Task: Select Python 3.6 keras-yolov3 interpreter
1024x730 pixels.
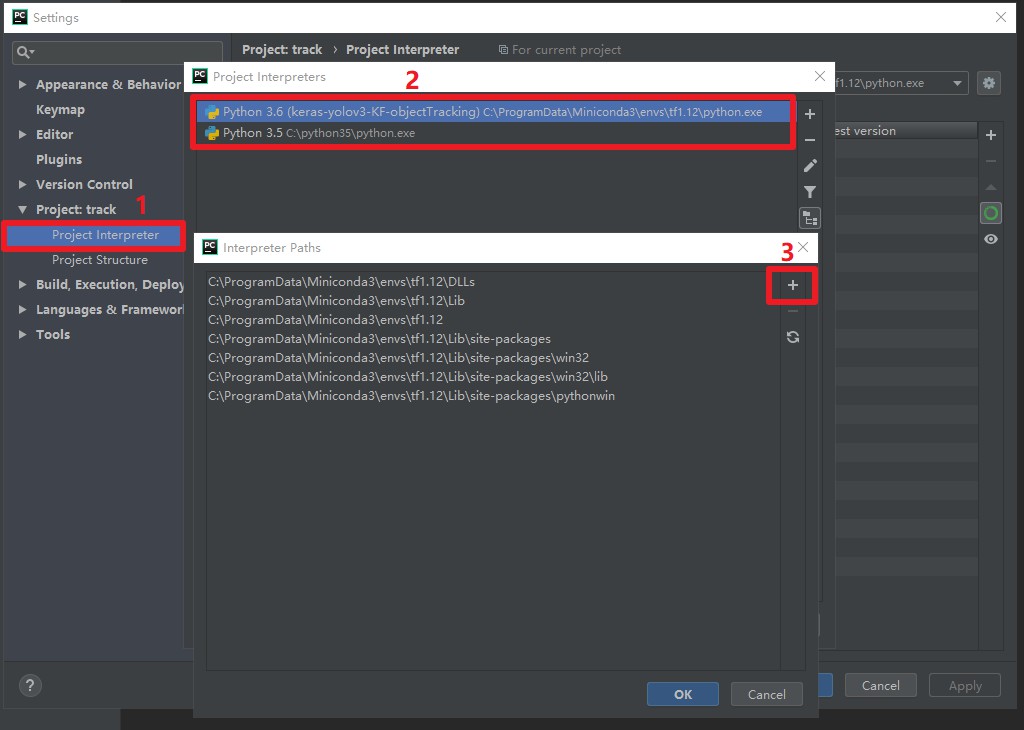Action: point(493,112)
